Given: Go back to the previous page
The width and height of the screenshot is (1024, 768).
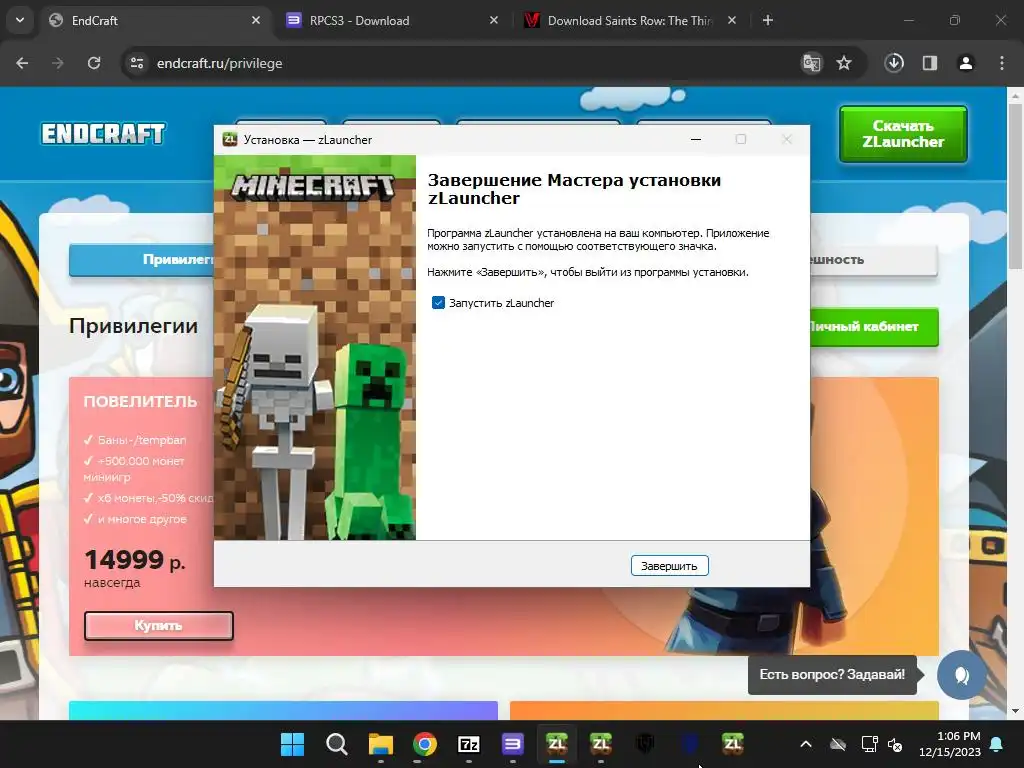Looking at the screenshot, I should coord(22,63).
